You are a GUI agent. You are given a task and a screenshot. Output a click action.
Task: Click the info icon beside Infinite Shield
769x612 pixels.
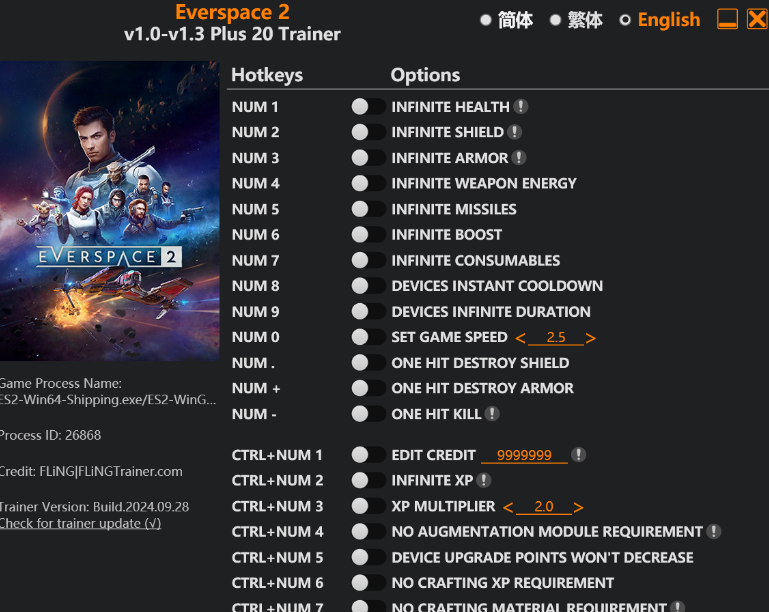[x=514, y=132]
